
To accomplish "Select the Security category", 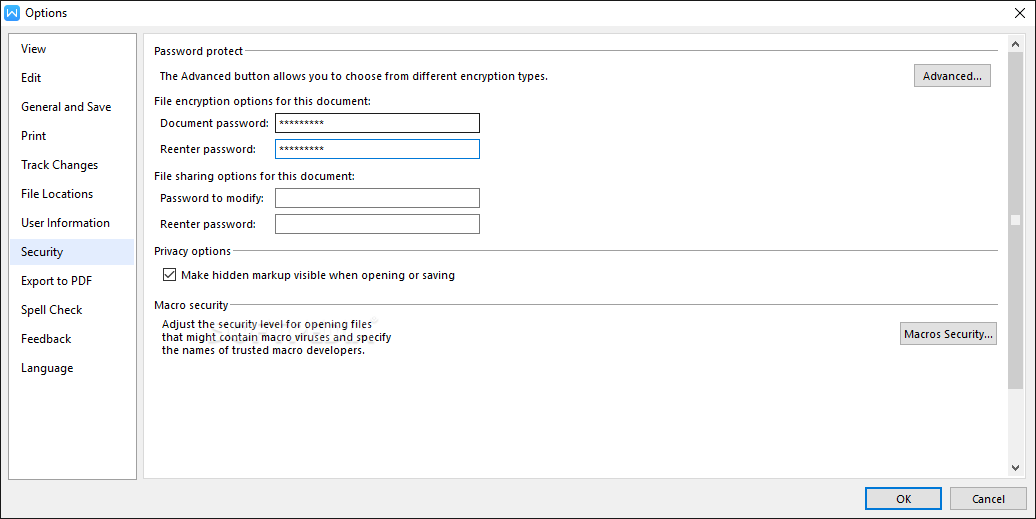I will 71,252.
